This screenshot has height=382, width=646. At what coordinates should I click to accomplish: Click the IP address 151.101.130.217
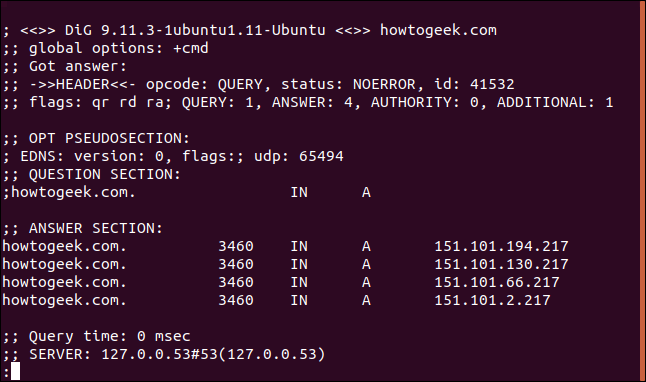[x=501, y=264]
